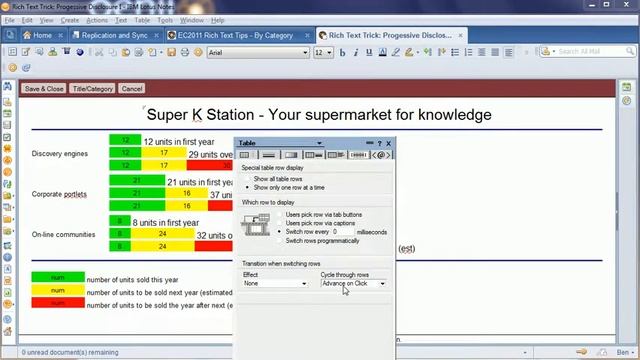Open the search scope dropdown arrow

(554, 51)
